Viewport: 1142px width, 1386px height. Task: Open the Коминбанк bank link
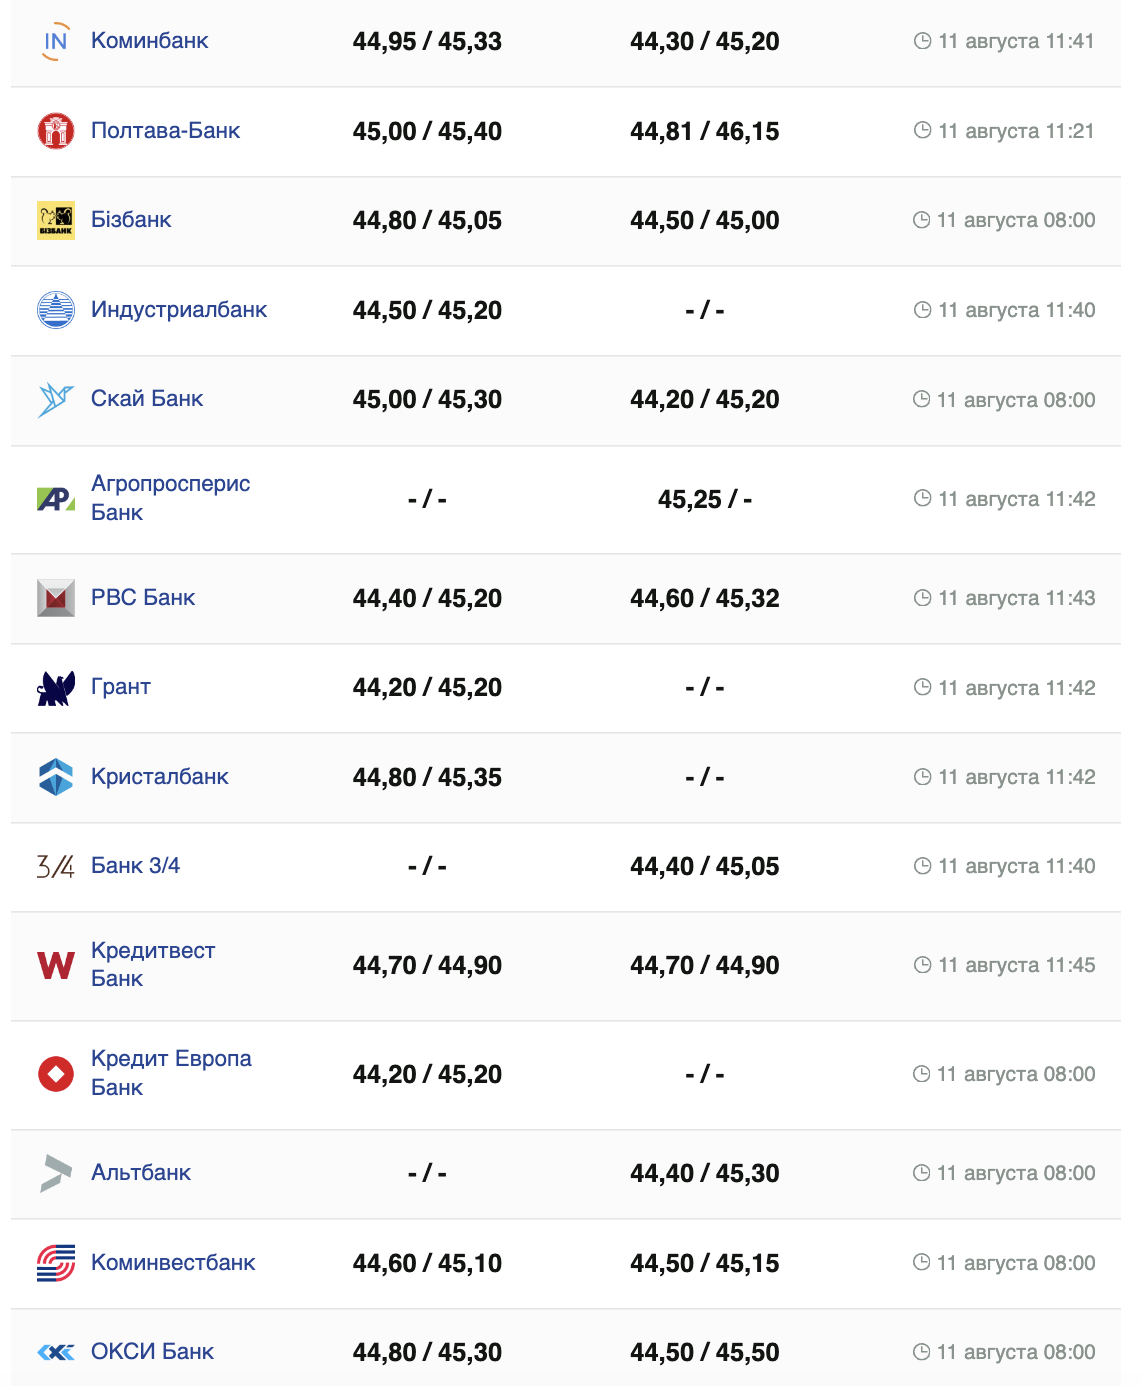(150, 41)
